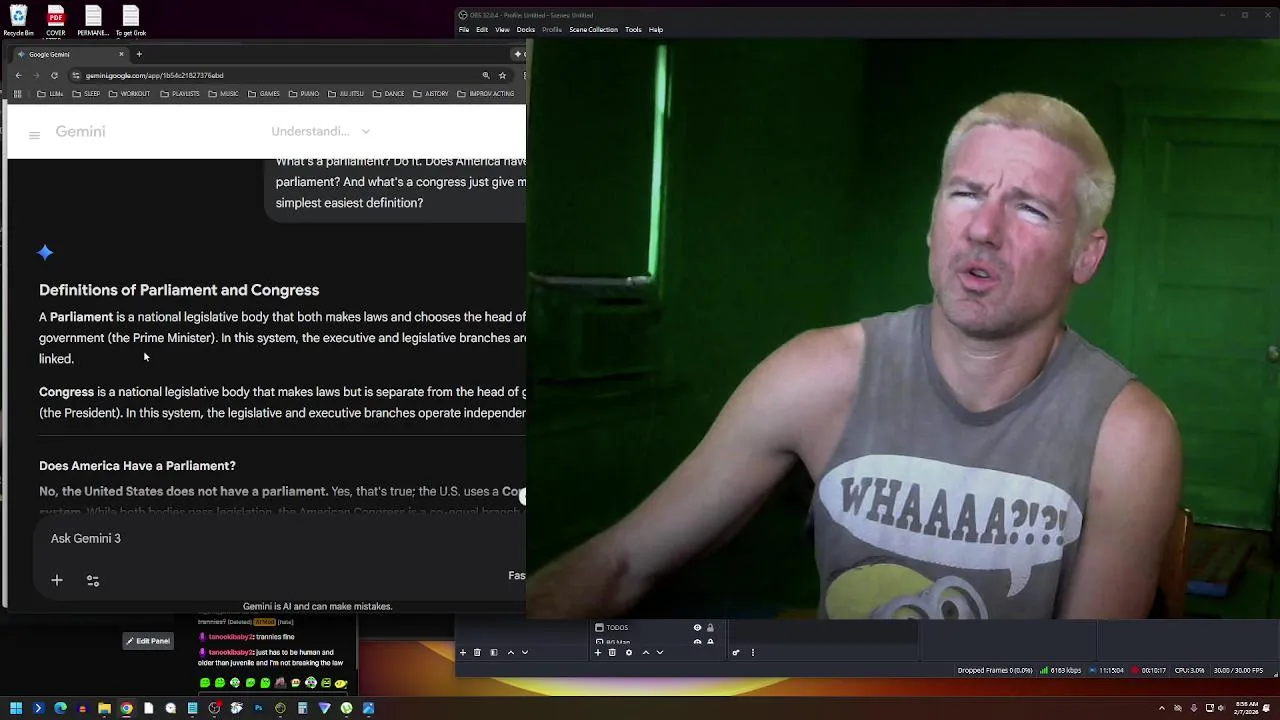Open the Help menu in OBS

point(656,30)
